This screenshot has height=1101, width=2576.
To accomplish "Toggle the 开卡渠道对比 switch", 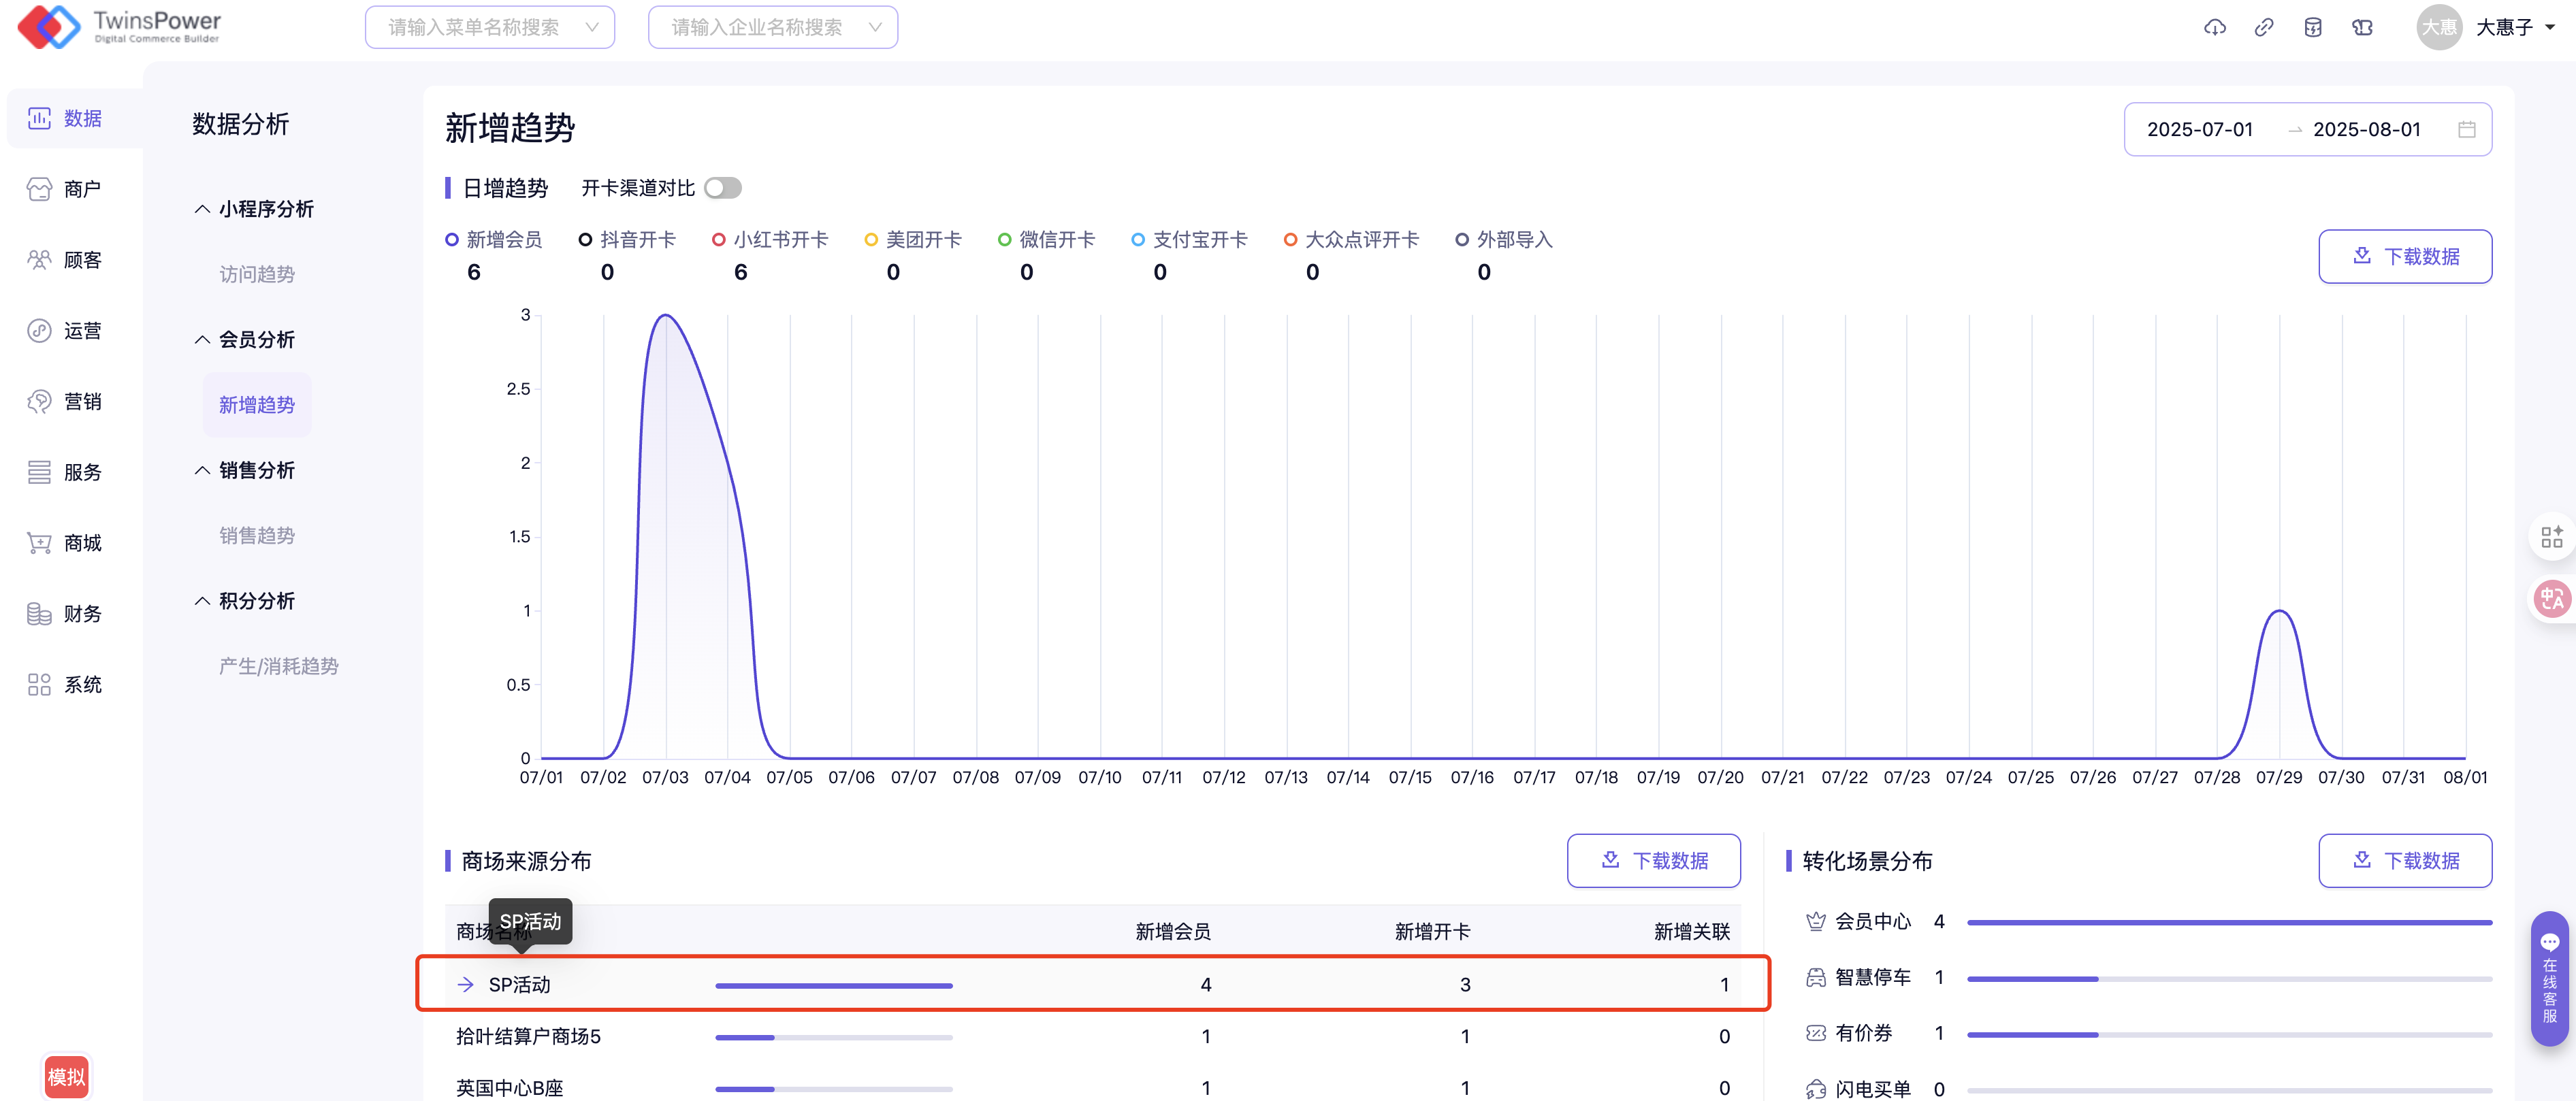I will pos(722,188).
